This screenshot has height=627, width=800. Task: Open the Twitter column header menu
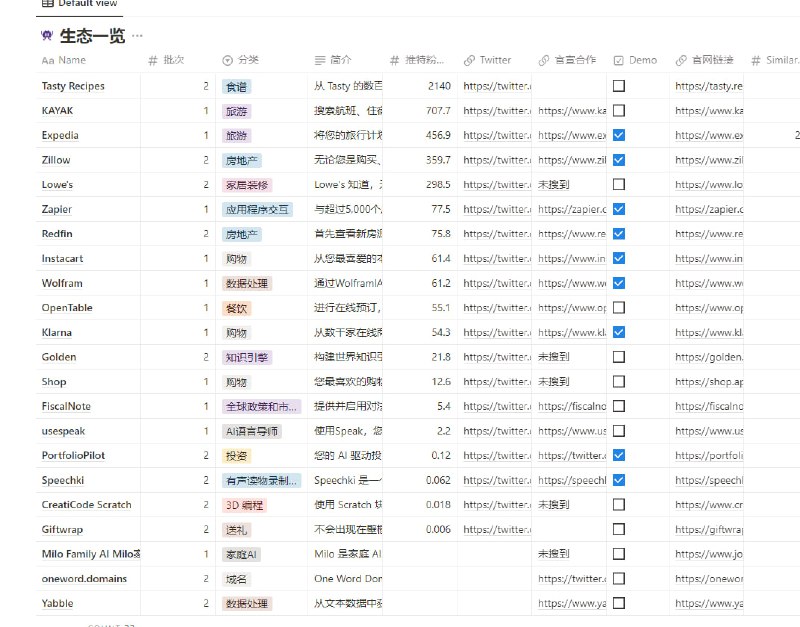pos(495,60)
